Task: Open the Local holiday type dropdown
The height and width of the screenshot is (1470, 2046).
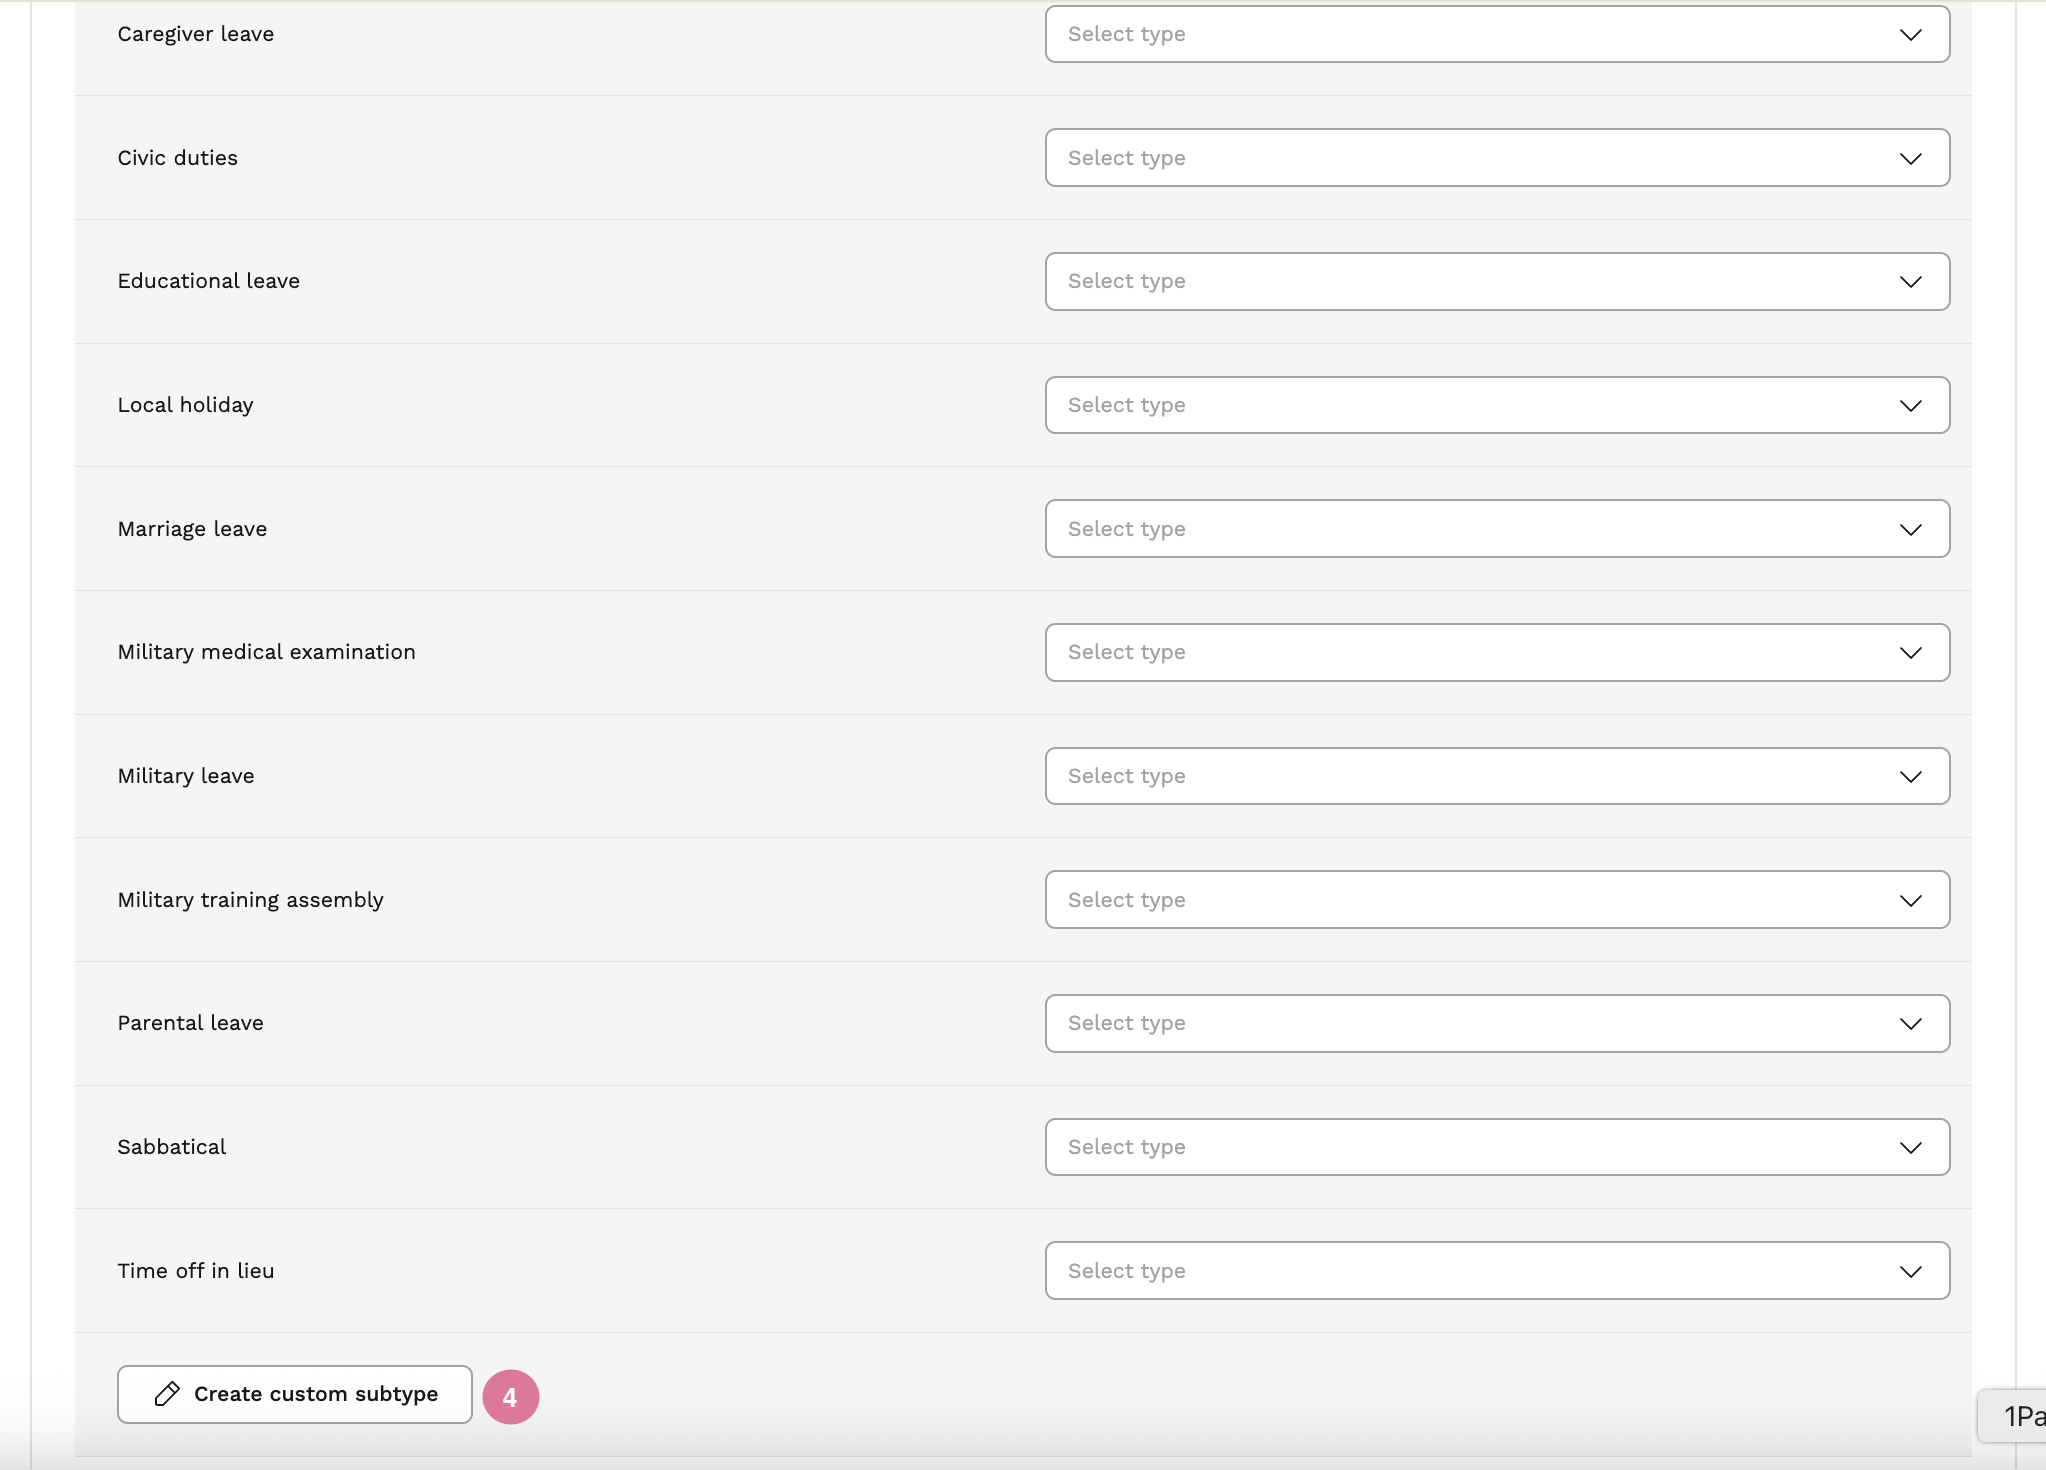Action: coord(1497,405)
